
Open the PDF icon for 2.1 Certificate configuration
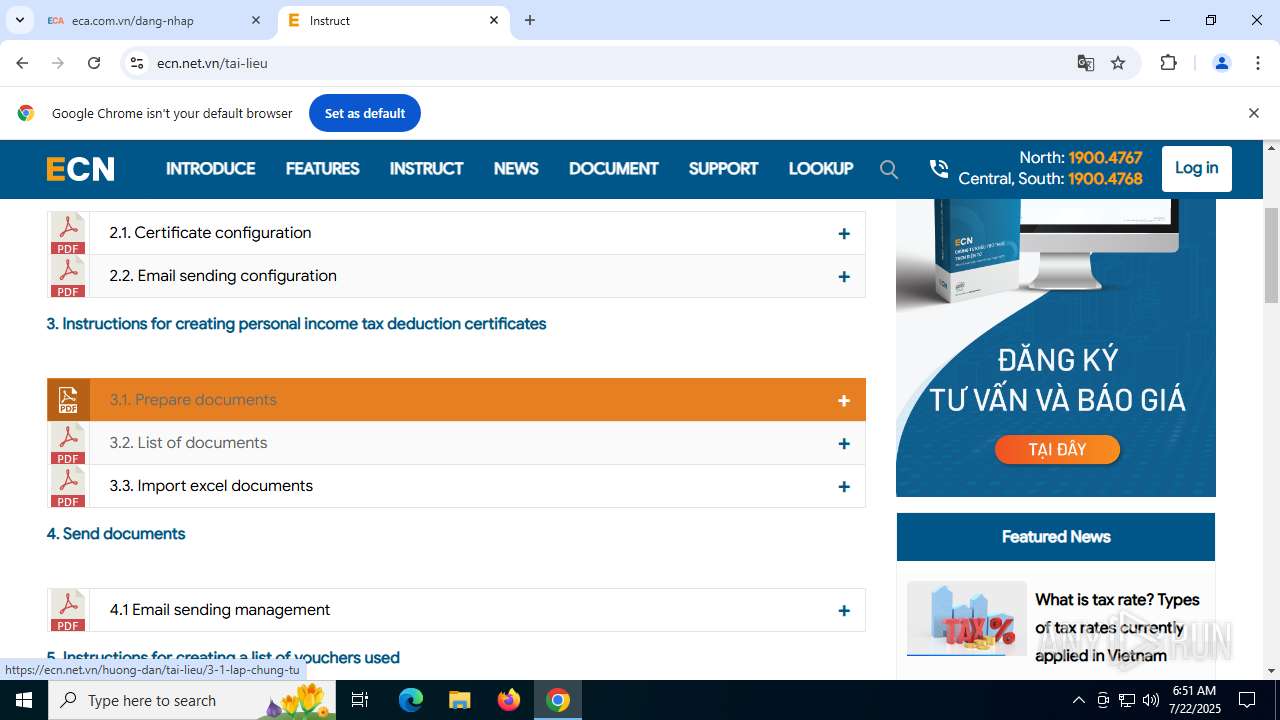(x=68, y=233)
